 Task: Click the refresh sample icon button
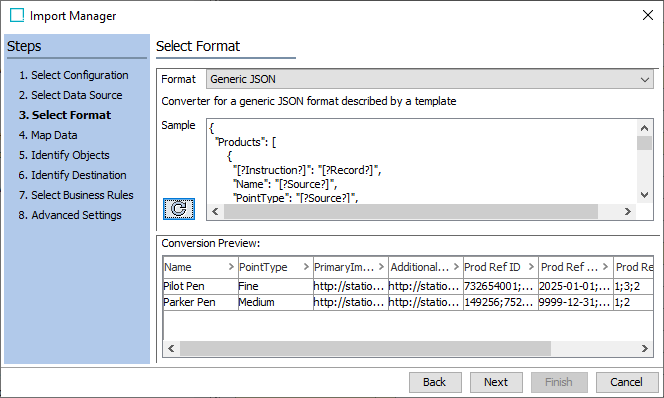tap(179, 209)
